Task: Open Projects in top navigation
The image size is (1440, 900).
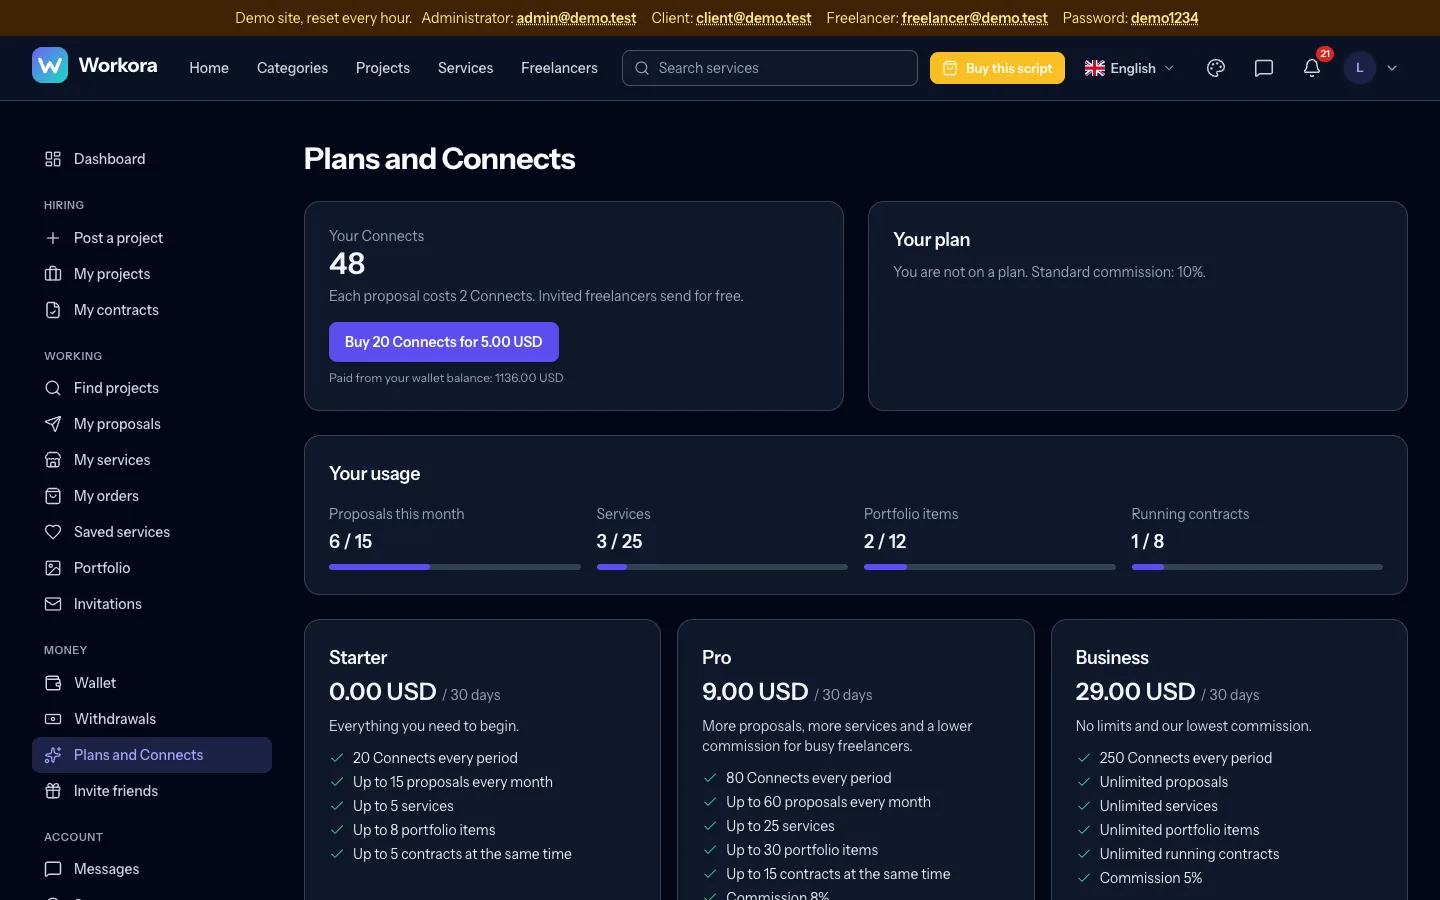Action: pos(383,68)
